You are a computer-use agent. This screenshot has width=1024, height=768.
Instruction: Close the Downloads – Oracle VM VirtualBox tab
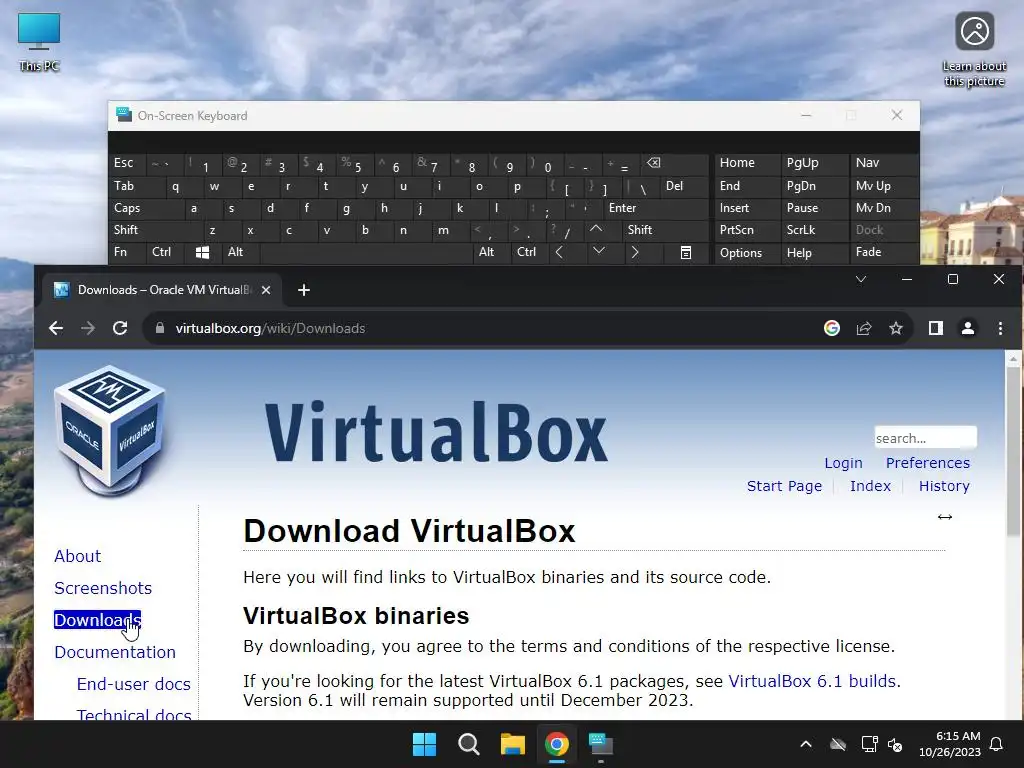coord(266,290)
